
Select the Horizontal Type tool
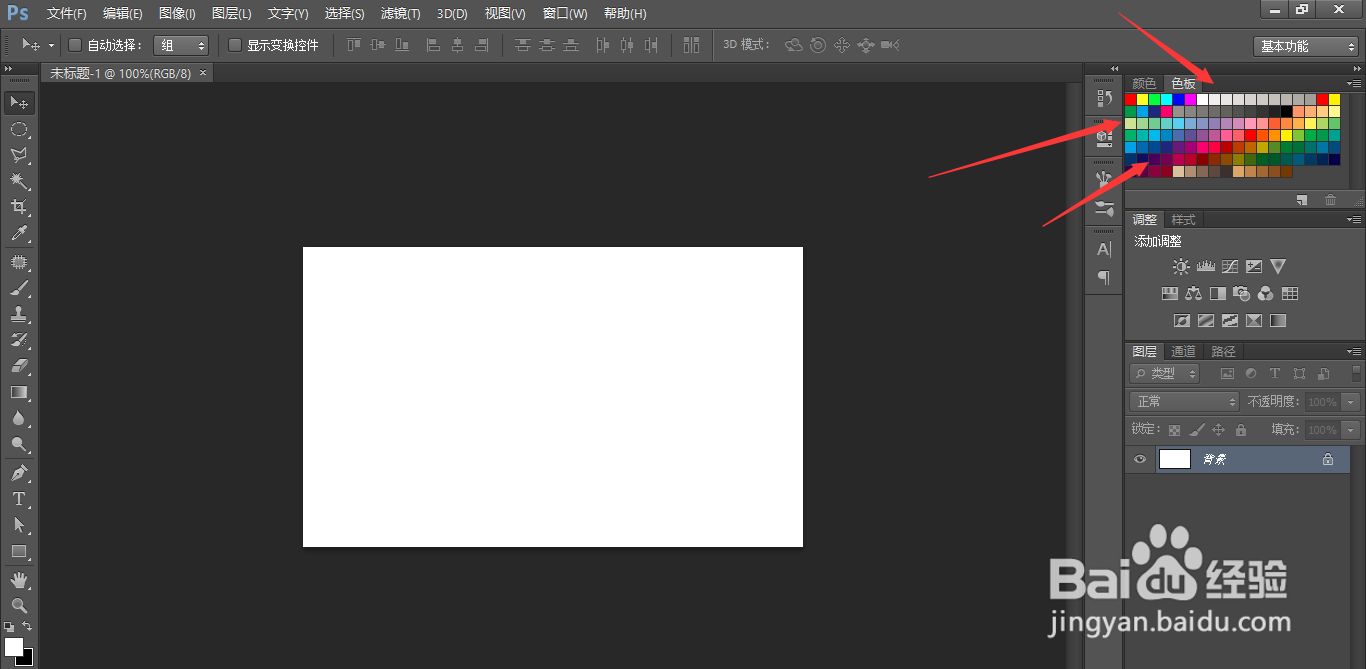tap(19, 498)
